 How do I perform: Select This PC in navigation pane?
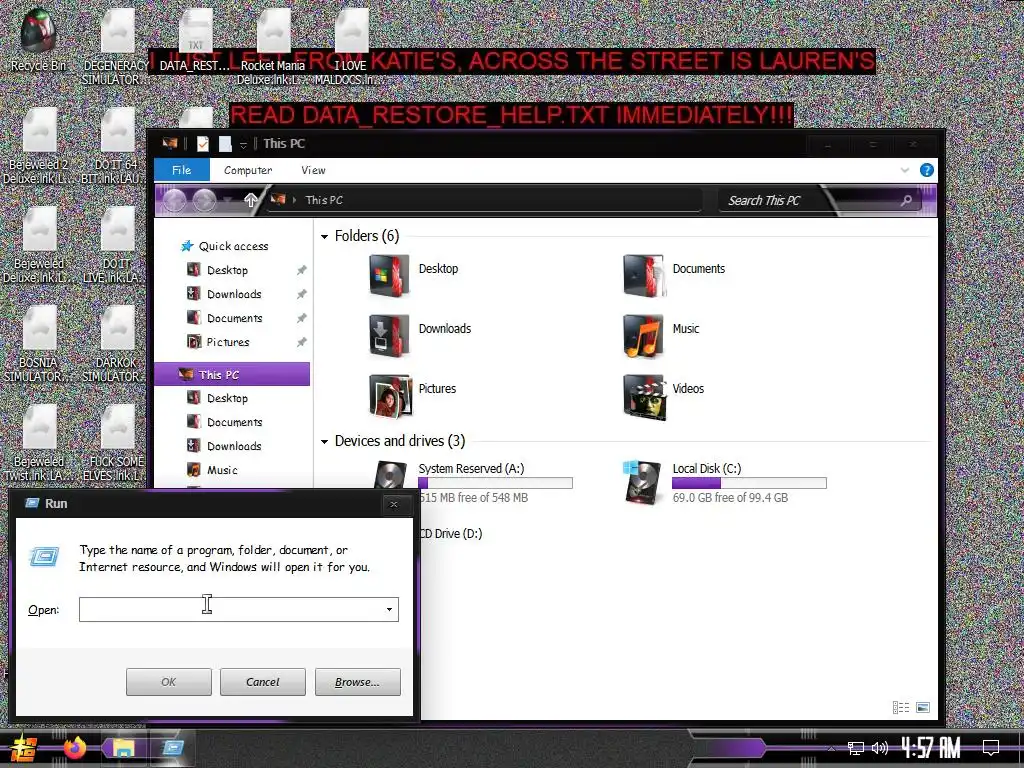pos(231,375)
